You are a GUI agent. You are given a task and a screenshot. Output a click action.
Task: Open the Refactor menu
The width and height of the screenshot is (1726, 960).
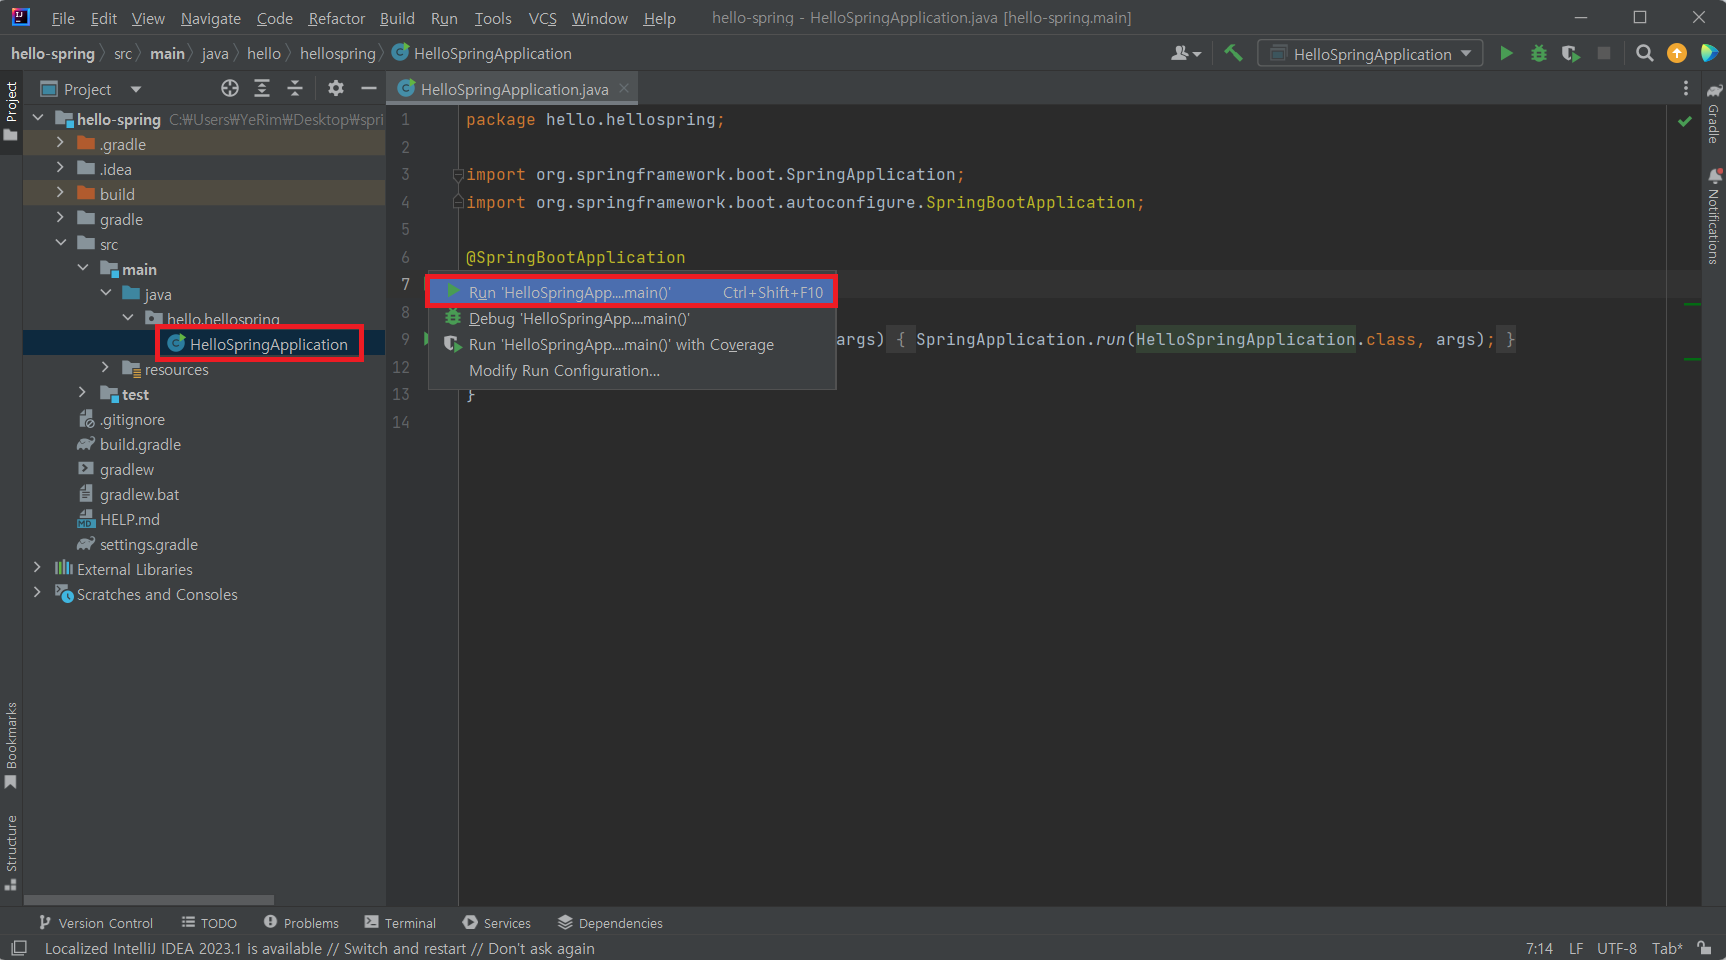337,18
